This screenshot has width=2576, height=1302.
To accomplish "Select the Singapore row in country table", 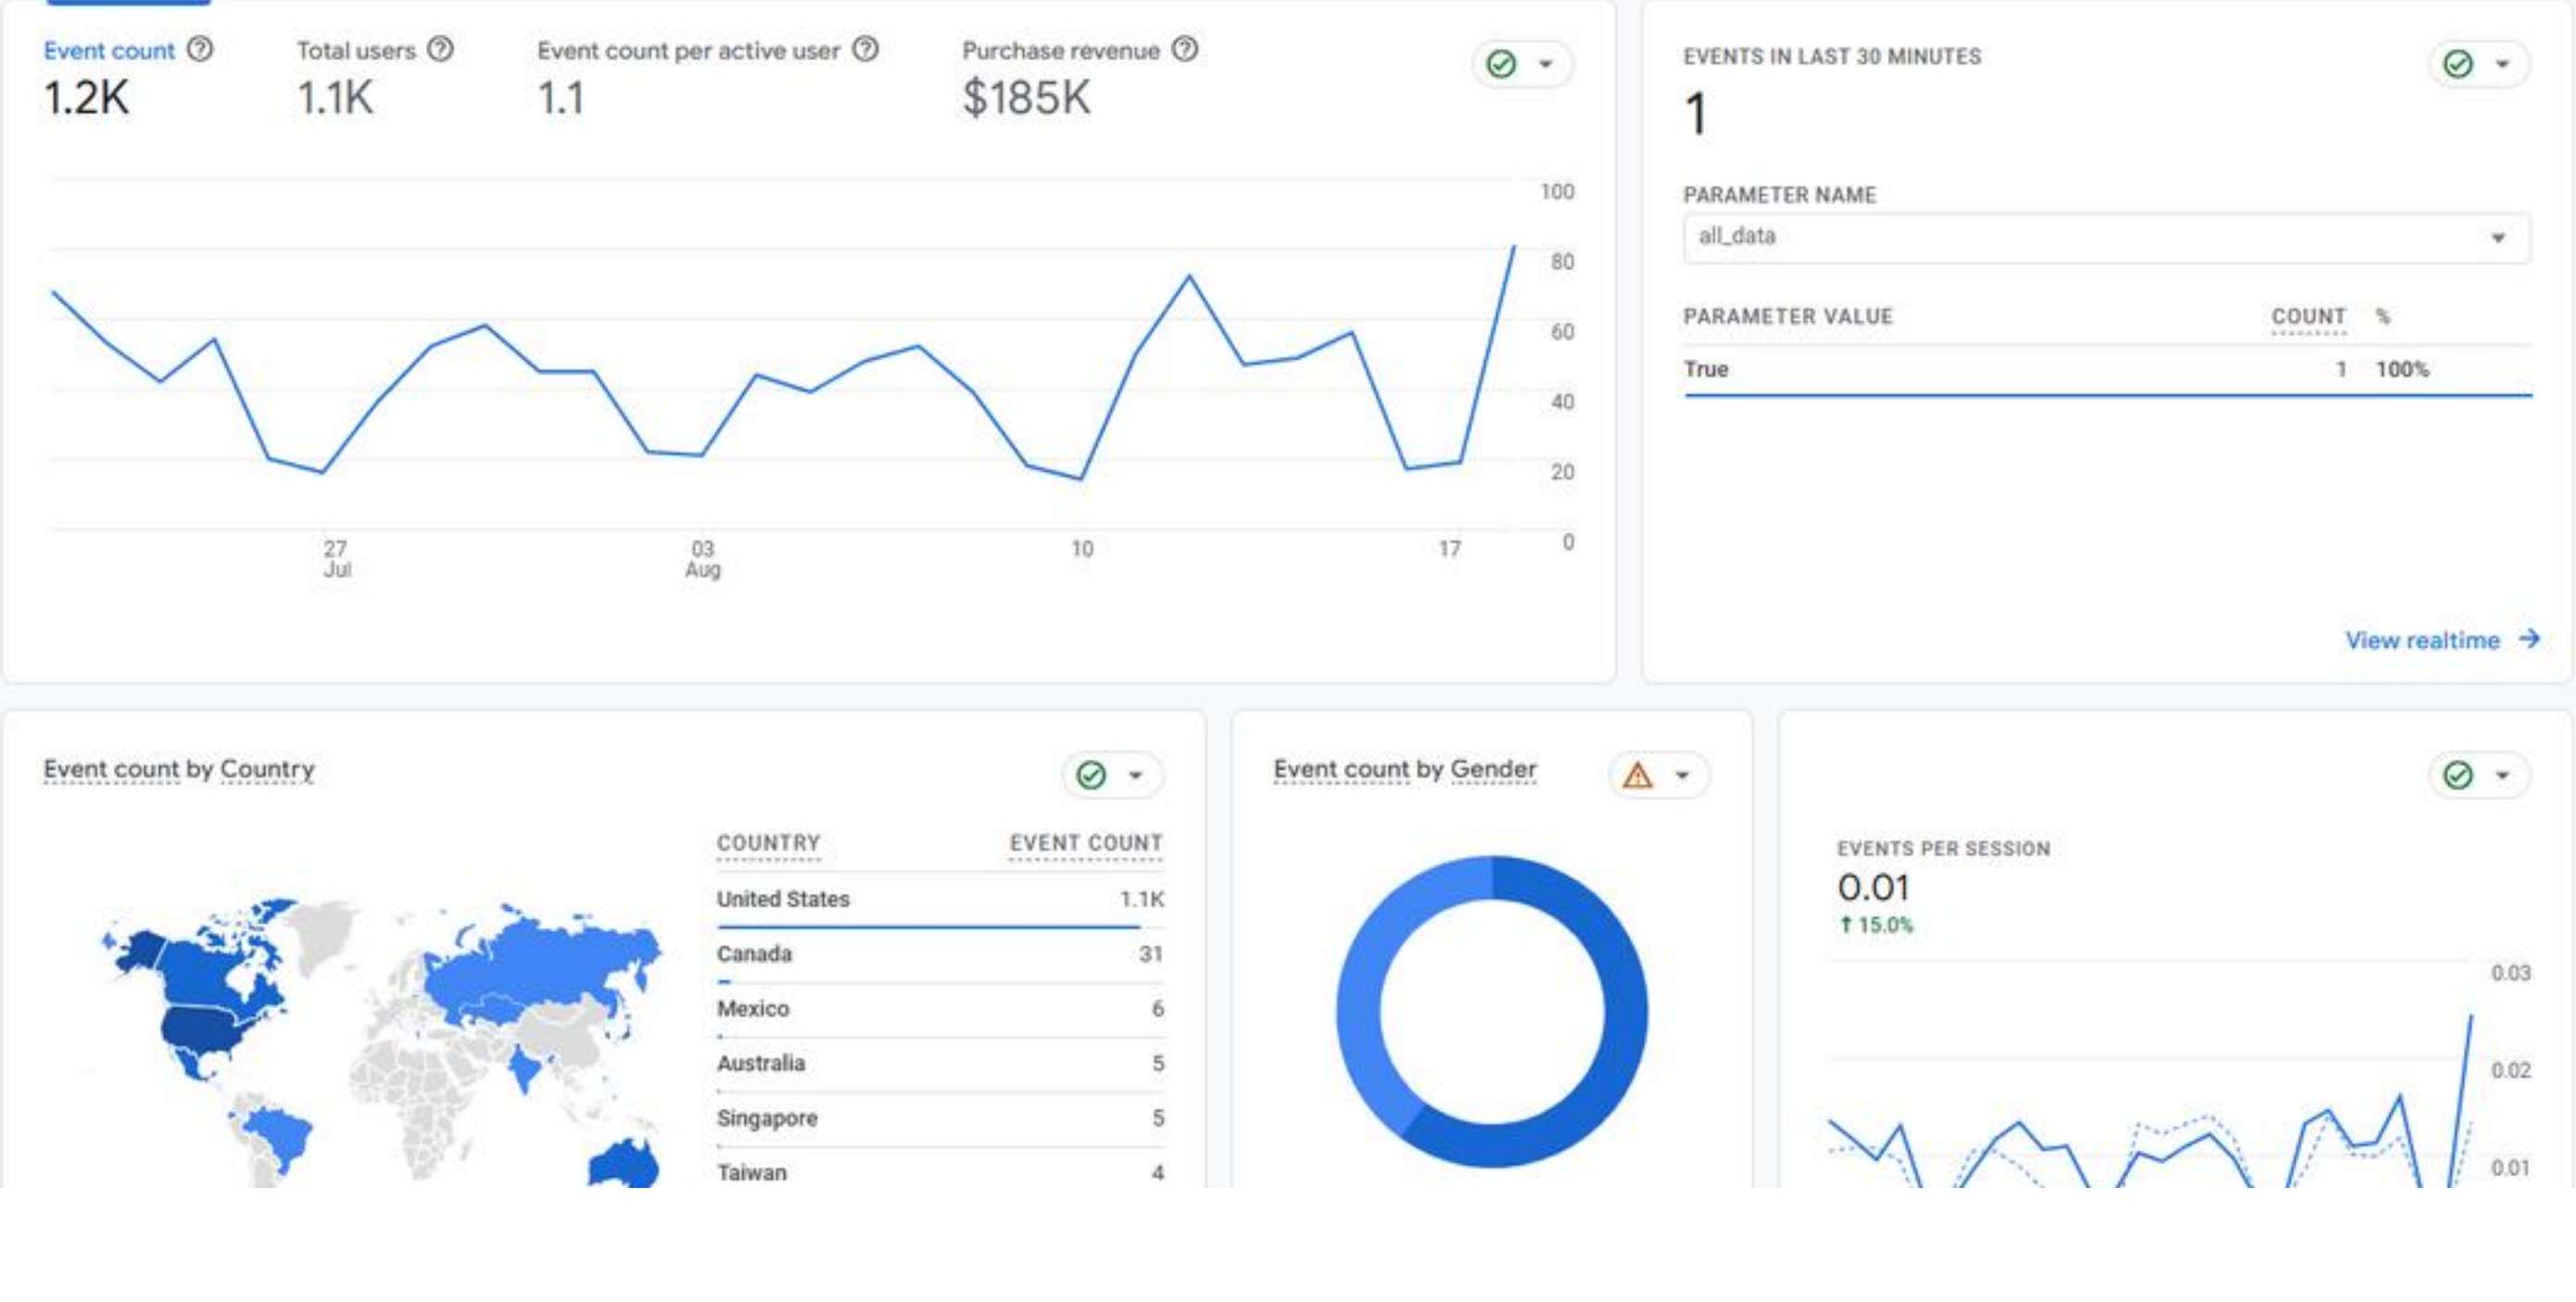I will pyautogui.click(x=940, y=1118).
